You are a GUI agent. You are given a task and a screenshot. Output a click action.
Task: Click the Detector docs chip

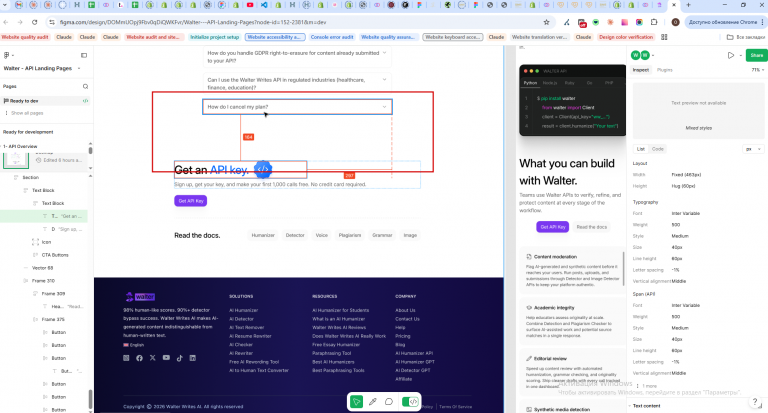[295, 235]
